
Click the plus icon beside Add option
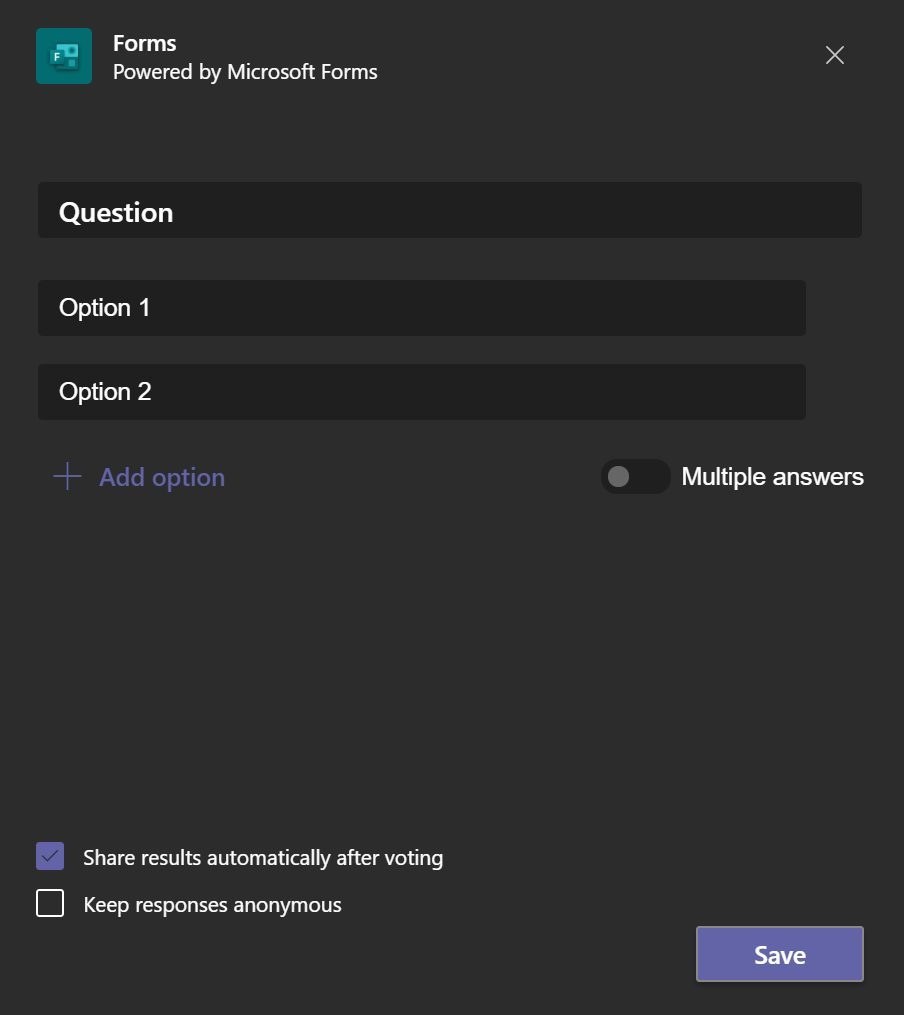[67, 477]
